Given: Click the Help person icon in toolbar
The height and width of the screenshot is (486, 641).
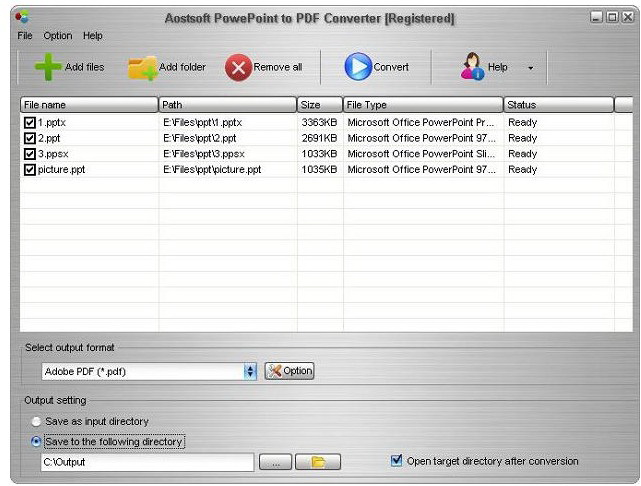Looking at the screenshot, I should [x=473, y=66].
